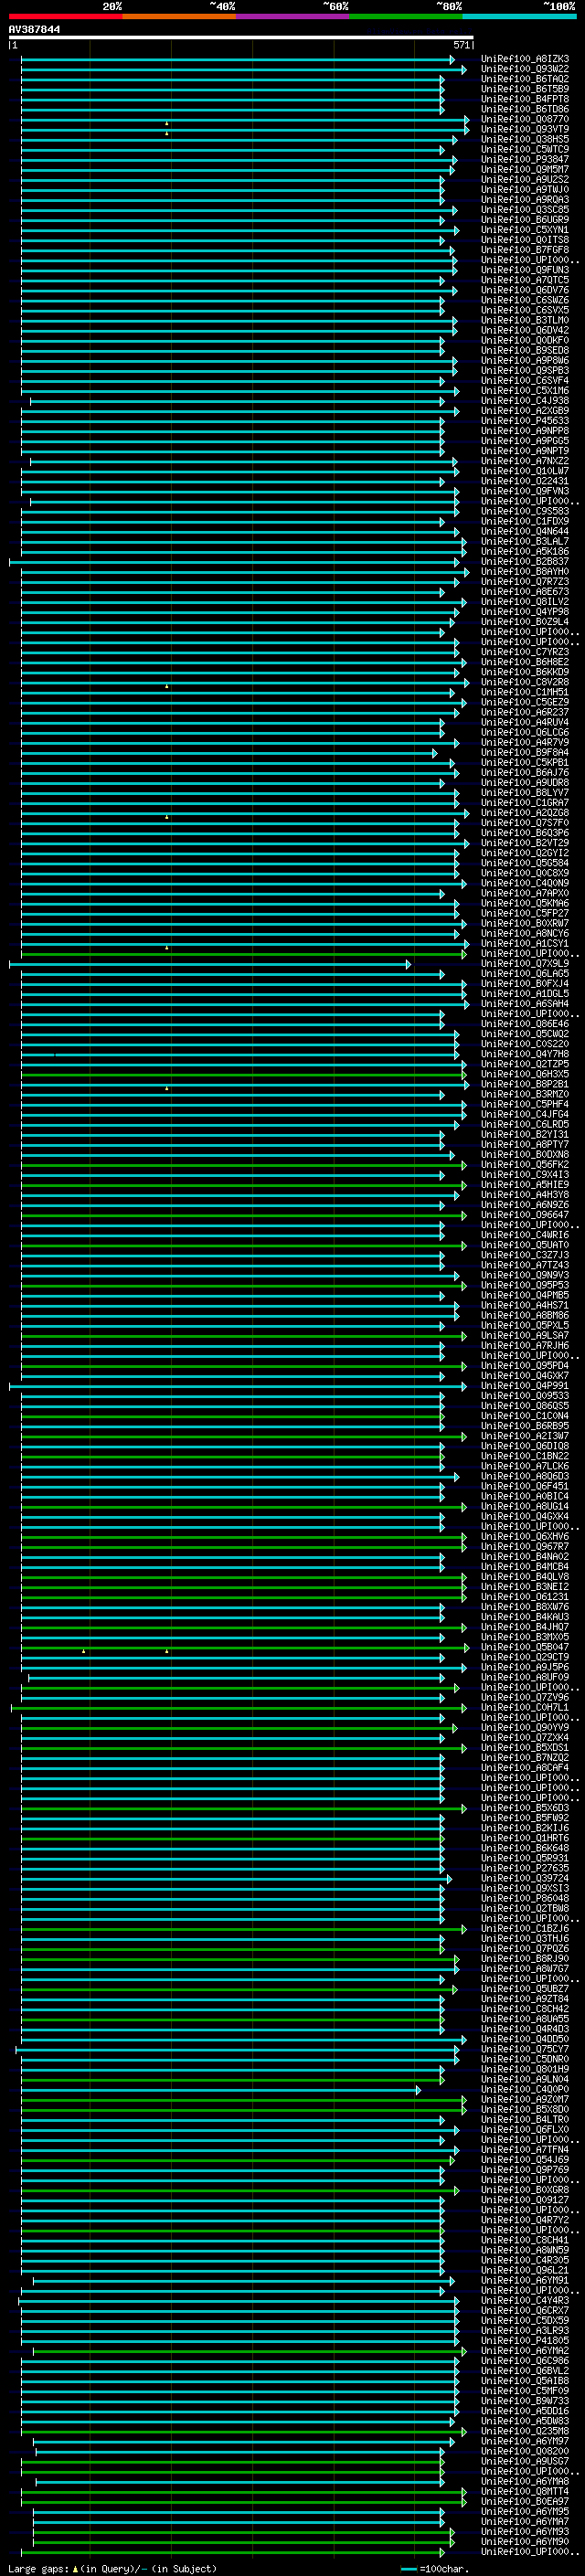
Task: Select hit label UniRef100_C5XYN1
Action: [x=525, y=230]
